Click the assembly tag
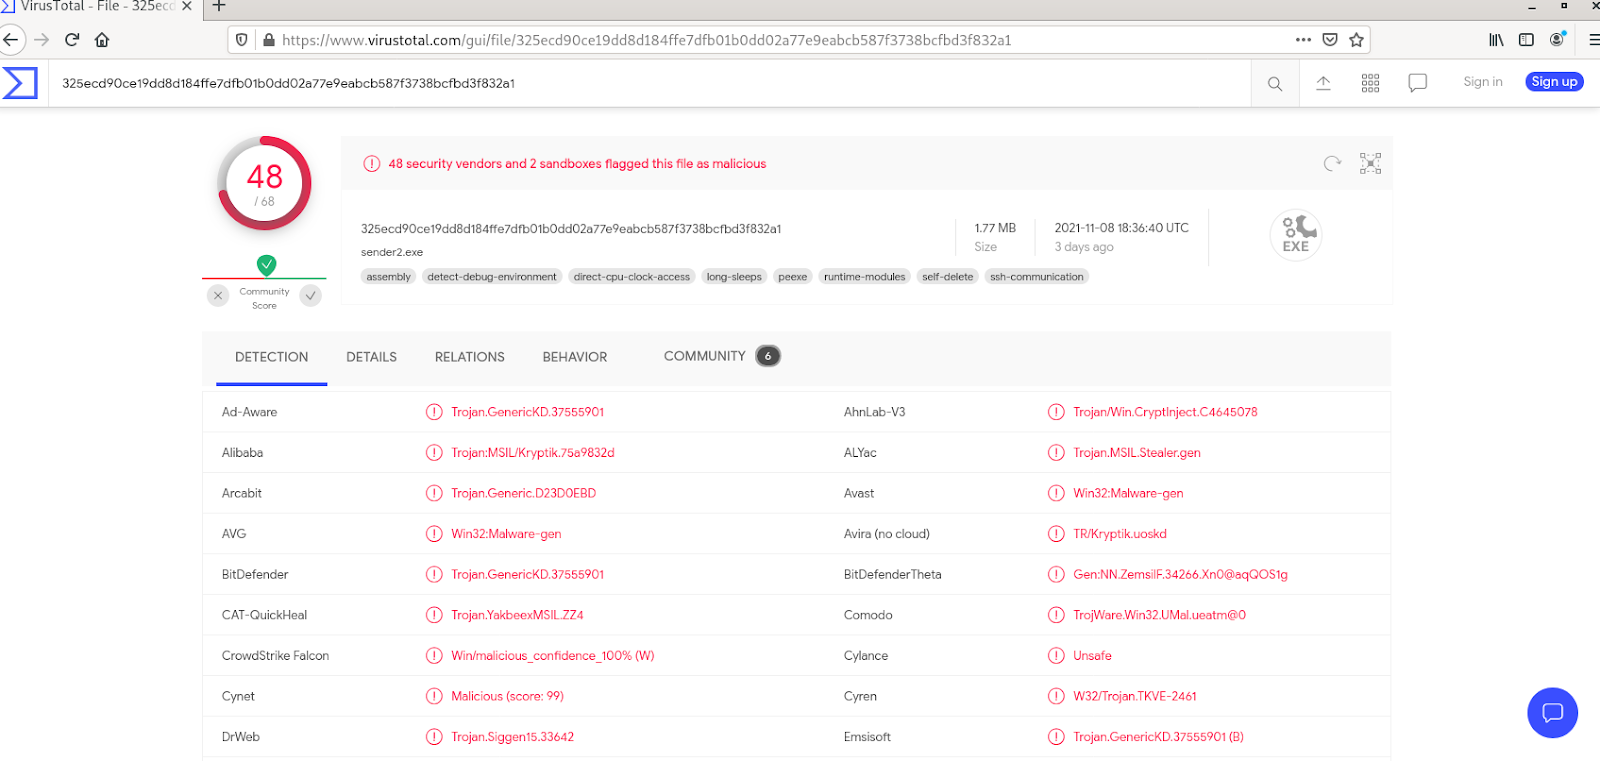The width and height of the screenshot is (1600, 761). point(389,277)
